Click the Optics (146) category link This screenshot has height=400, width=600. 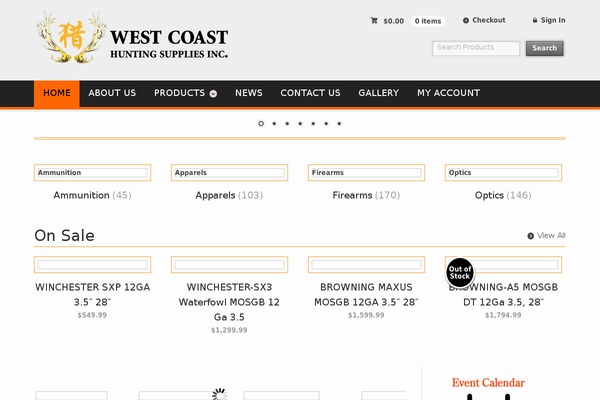pos(503,195)
